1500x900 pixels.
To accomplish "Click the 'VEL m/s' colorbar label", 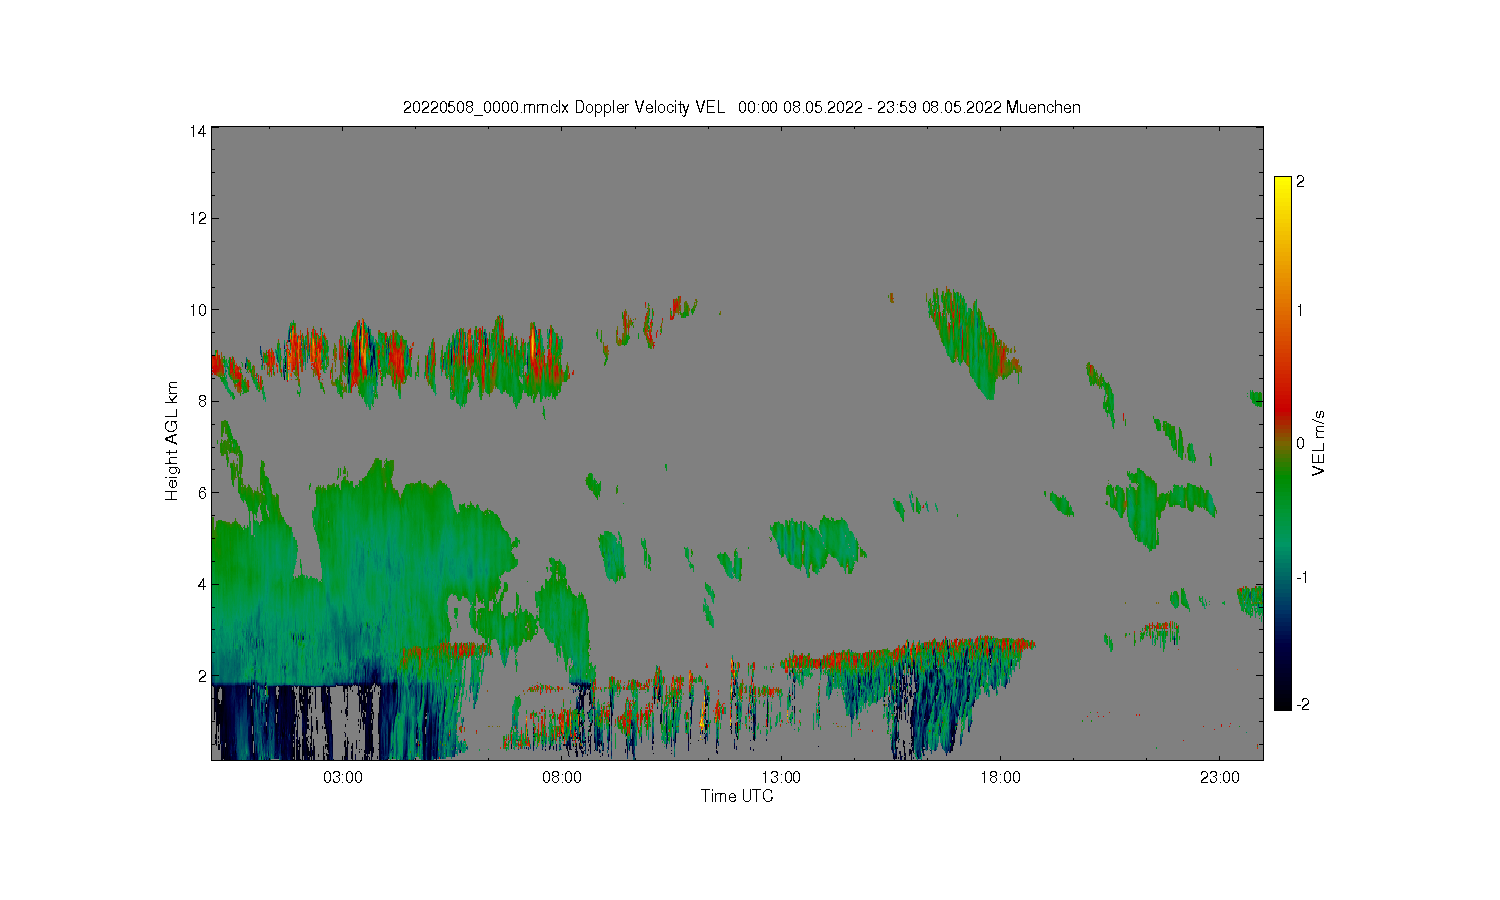I will tap(1319, 443).
